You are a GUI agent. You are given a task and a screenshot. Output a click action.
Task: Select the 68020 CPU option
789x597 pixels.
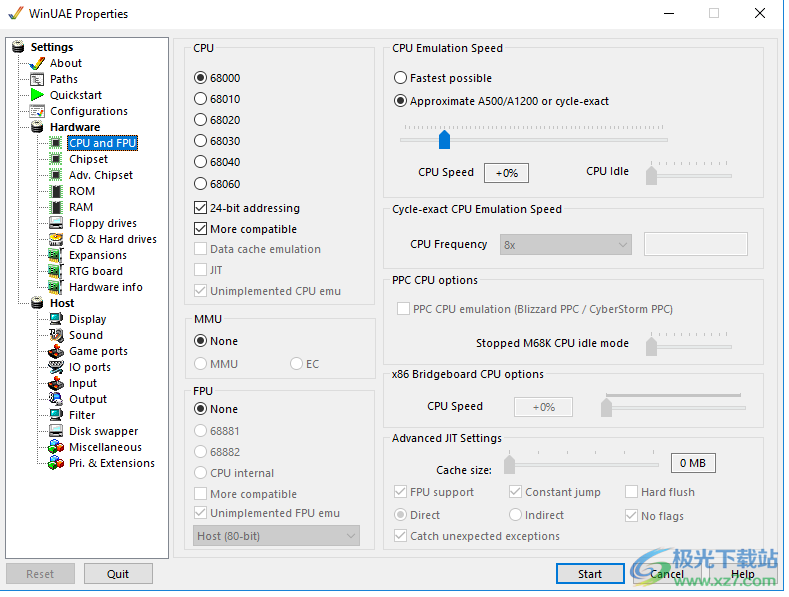(200, 120)
